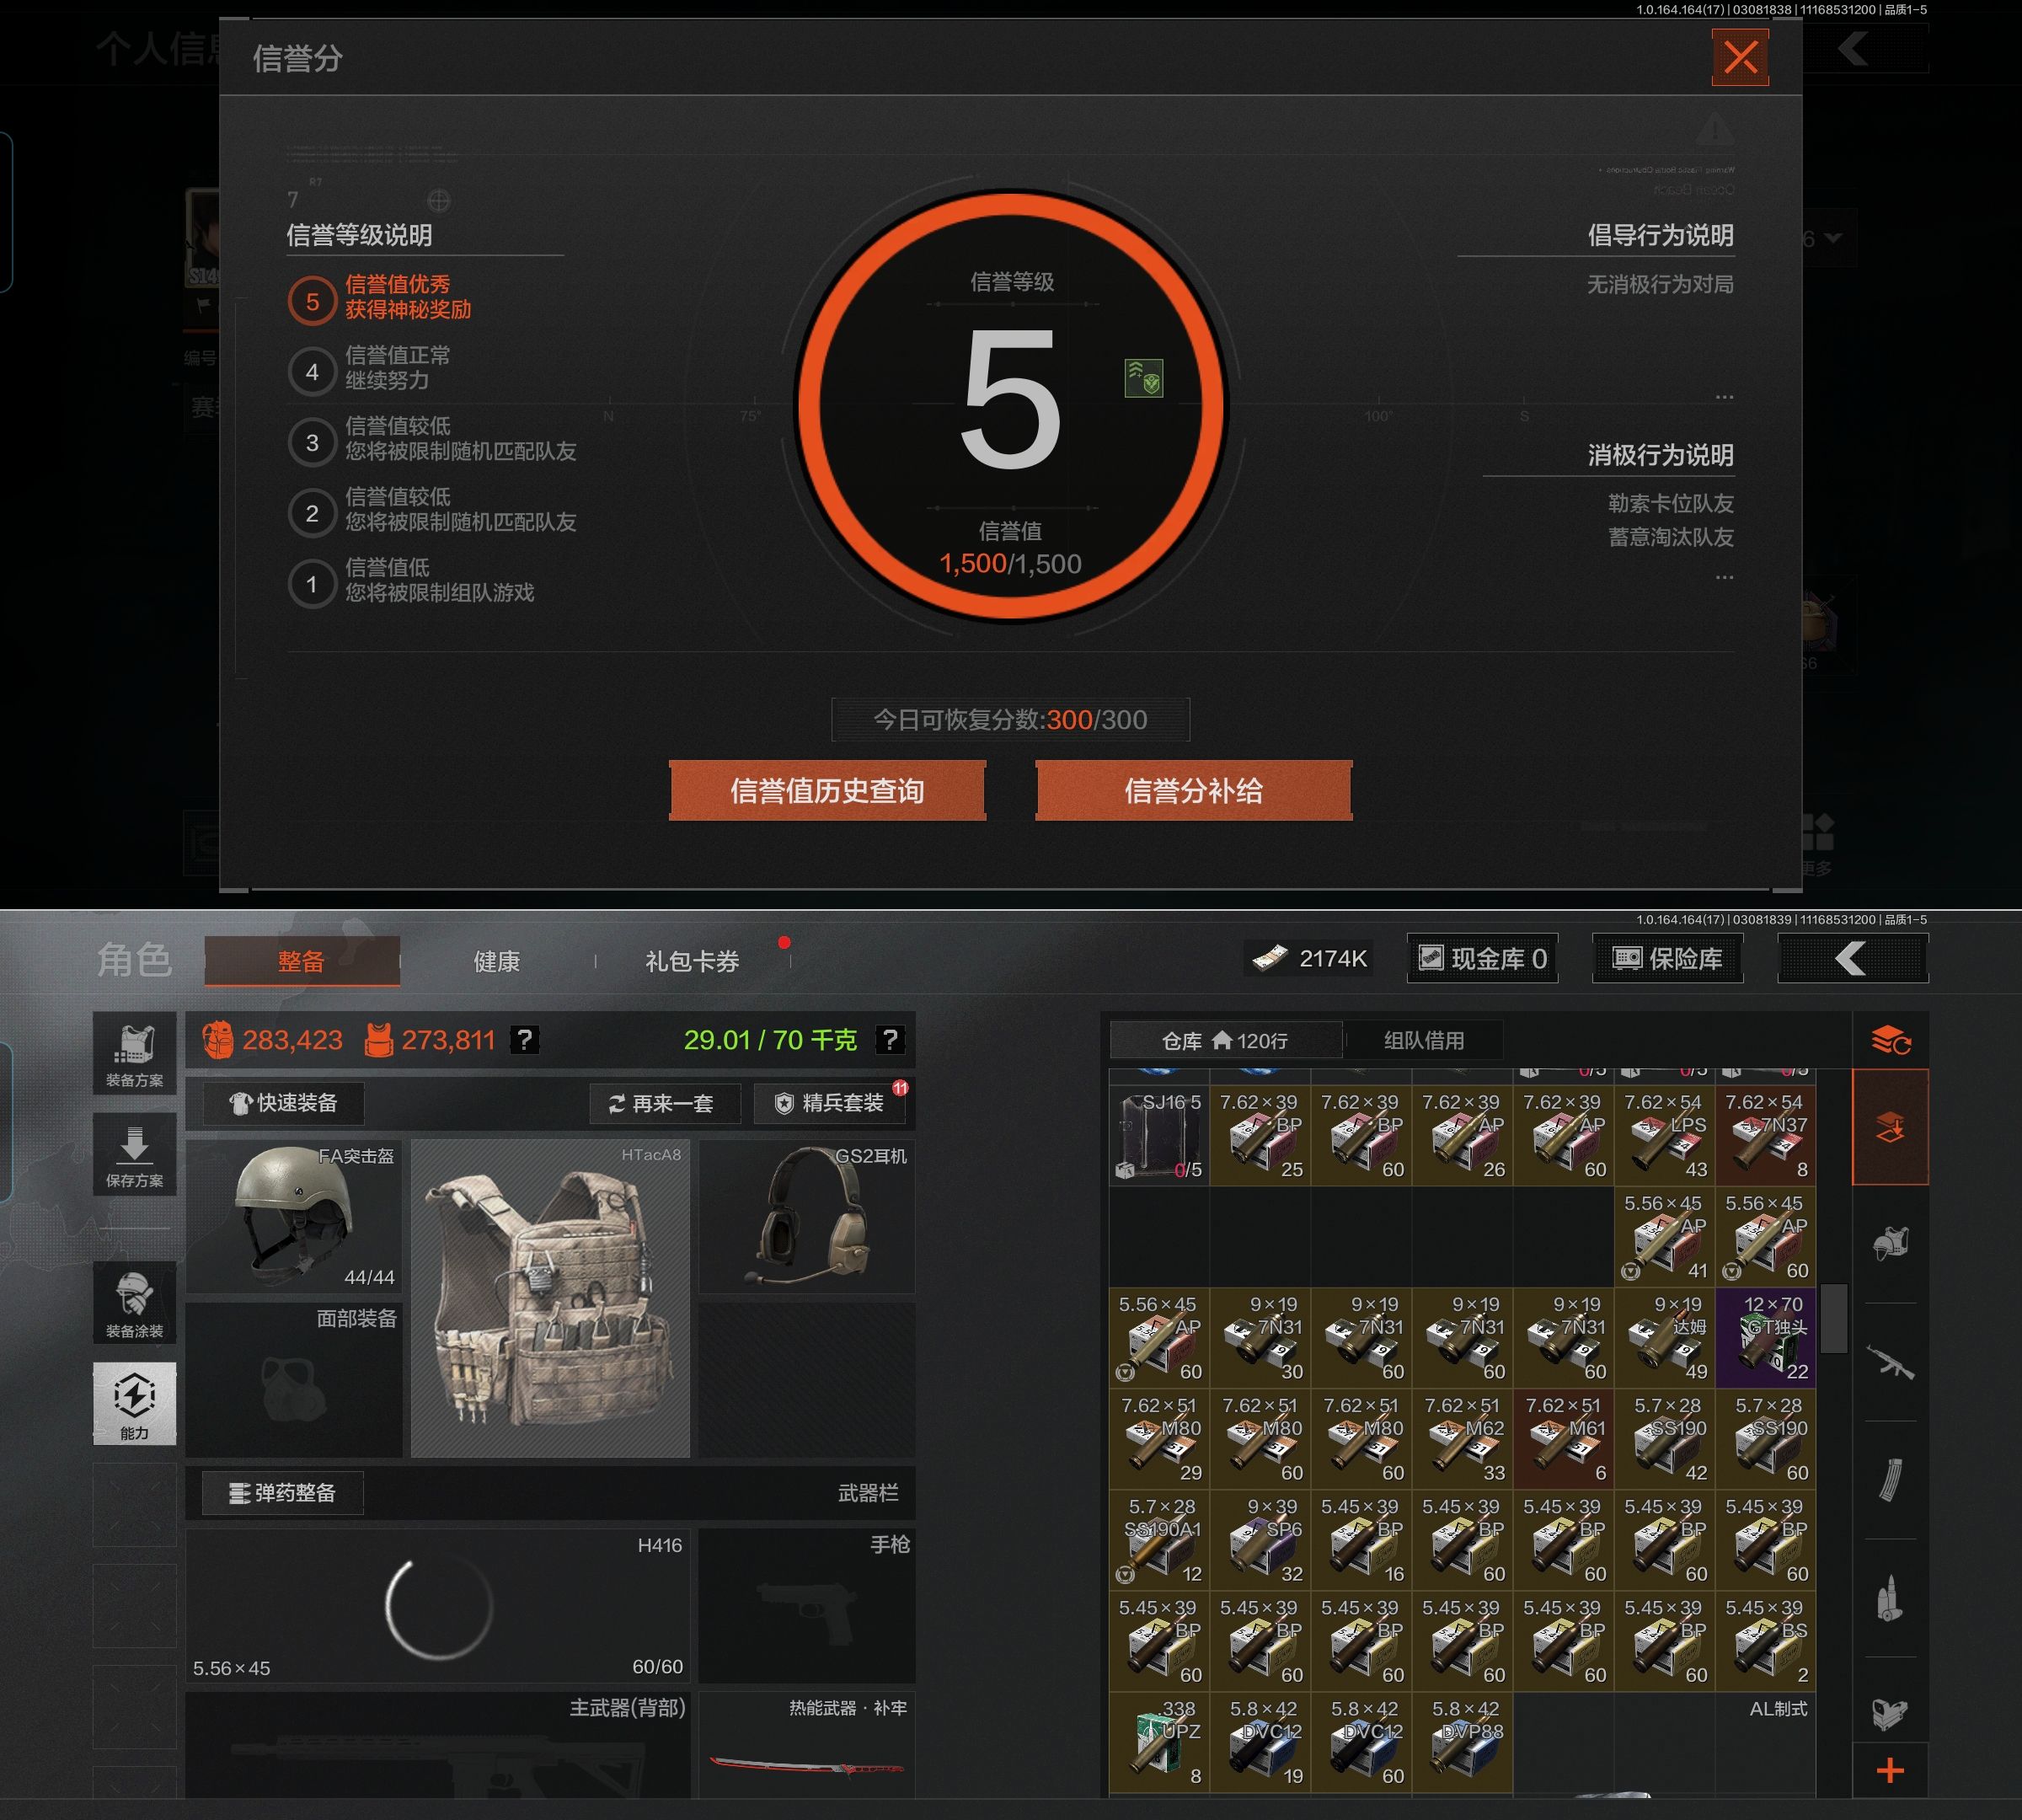Image resolution: width=2022 pixels, height=1820 pixels.
Task: Select the 12×70 GT独头 ammo item
Action: 1765,1338
